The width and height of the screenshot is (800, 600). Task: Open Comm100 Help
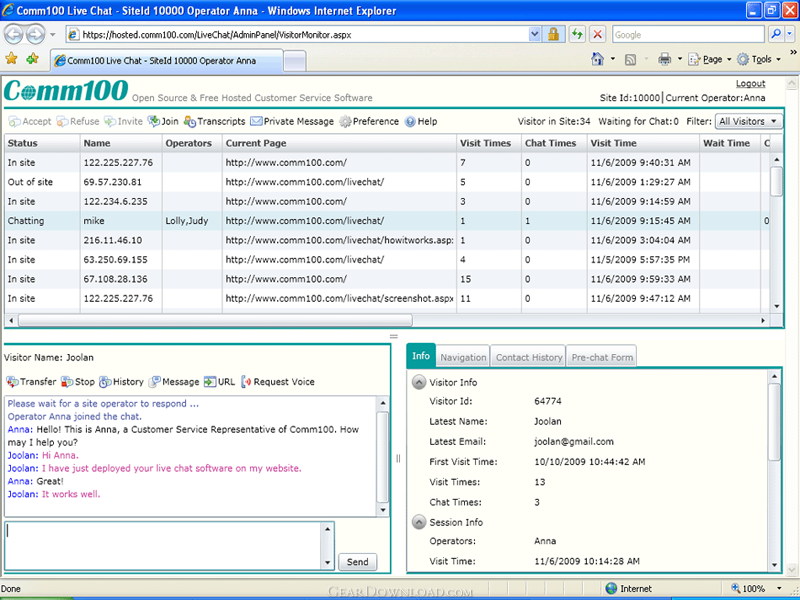[421, 121]
